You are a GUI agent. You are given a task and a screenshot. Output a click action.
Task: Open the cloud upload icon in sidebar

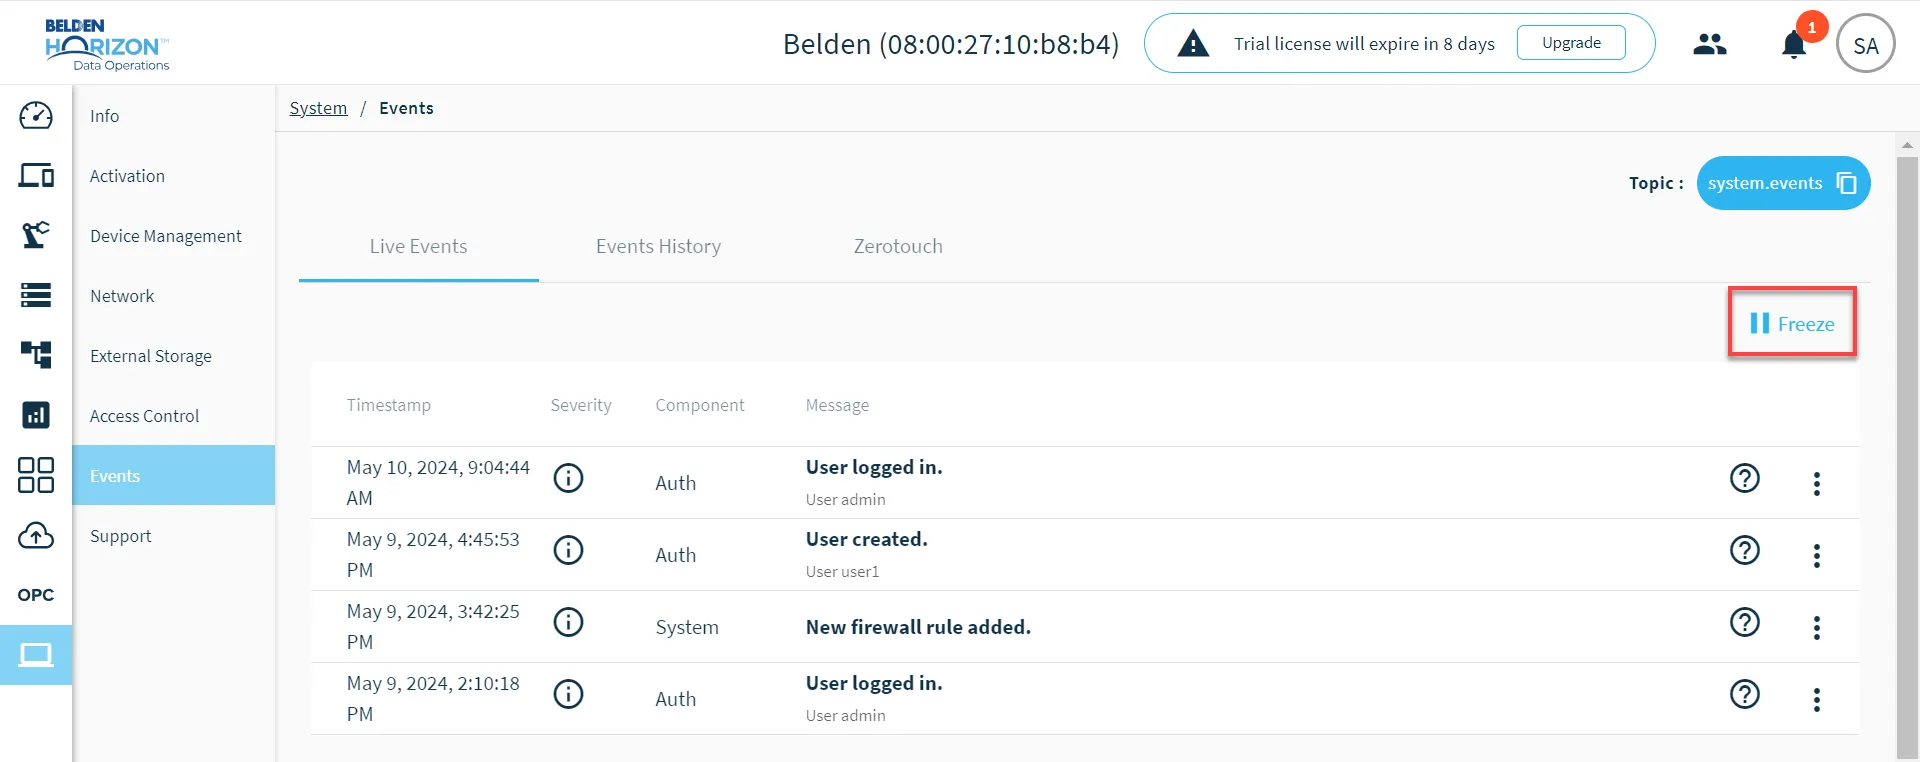pos(36,536)
